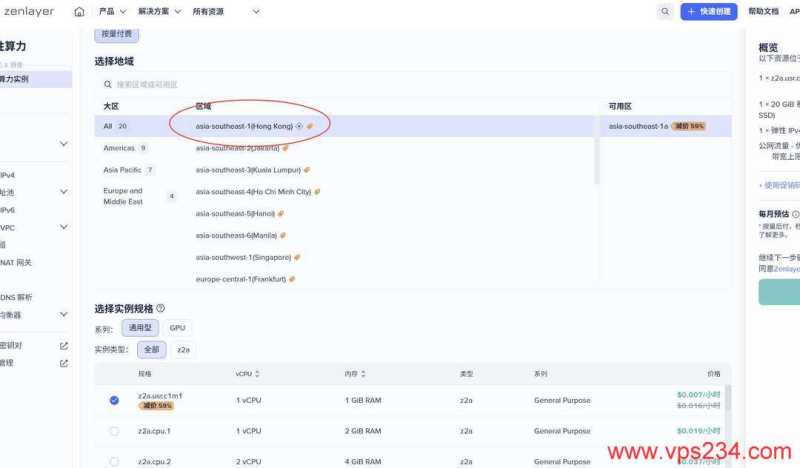
Task: Open the external link icon below 密钥对
Action: coord(64,363)
